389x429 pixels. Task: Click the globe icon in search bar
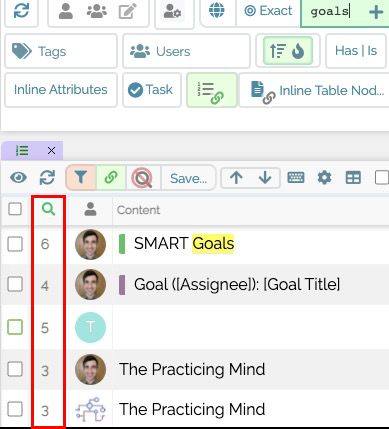point(216,10)
